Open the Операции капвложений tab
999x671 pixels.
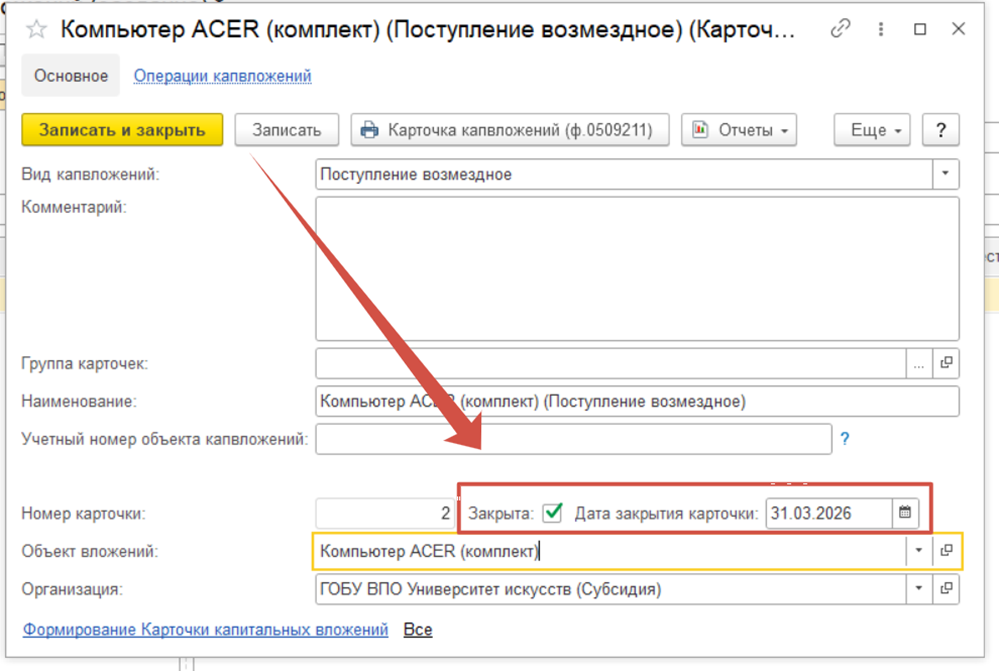(x=222, y=76)
